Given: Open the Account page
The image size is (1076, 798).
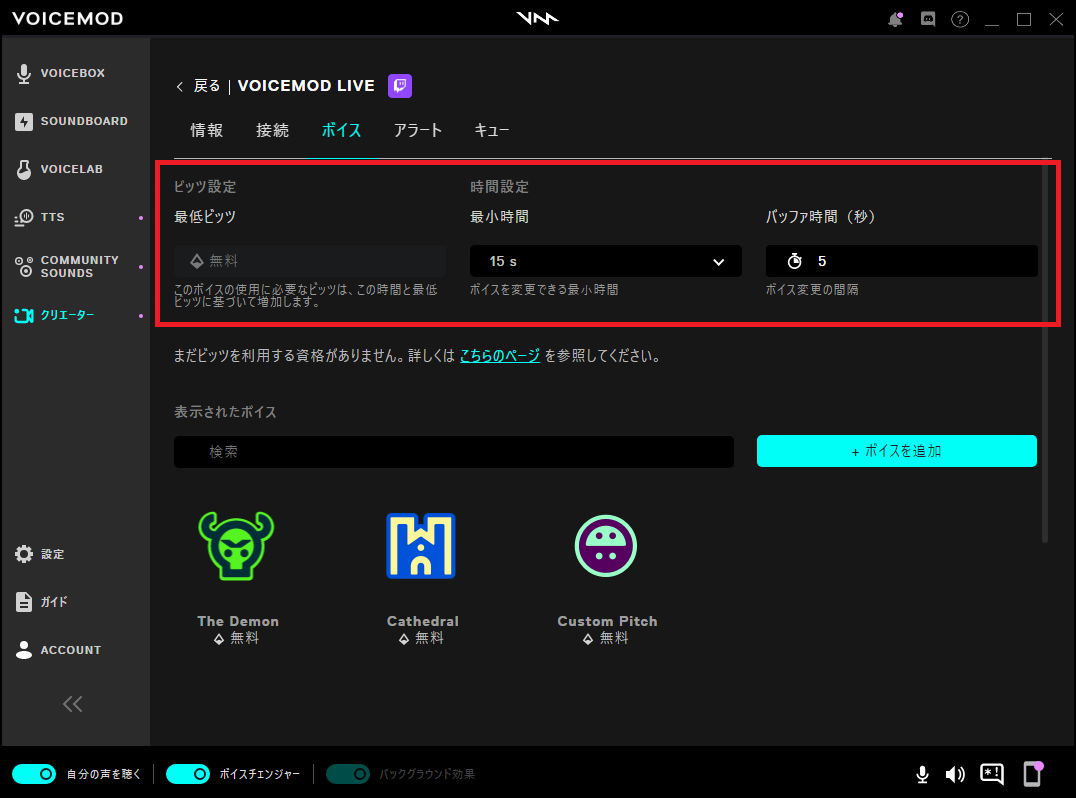Looking at the screenshot, I should (x=58, y=650).
